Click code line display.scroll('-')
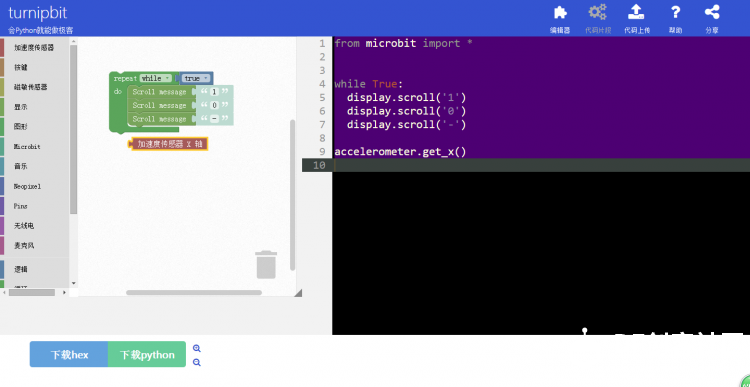Image resolution: width=750 pixels, height=387 pixels. coord(406,125)
